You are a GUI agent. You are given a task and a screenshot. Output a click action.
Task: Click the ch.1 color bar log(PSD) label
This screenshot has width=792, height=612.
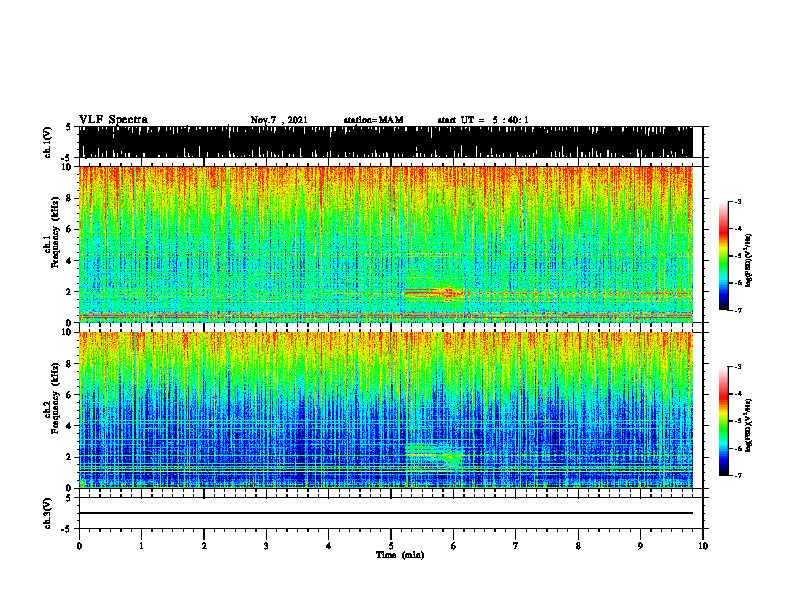click(749, 261)
